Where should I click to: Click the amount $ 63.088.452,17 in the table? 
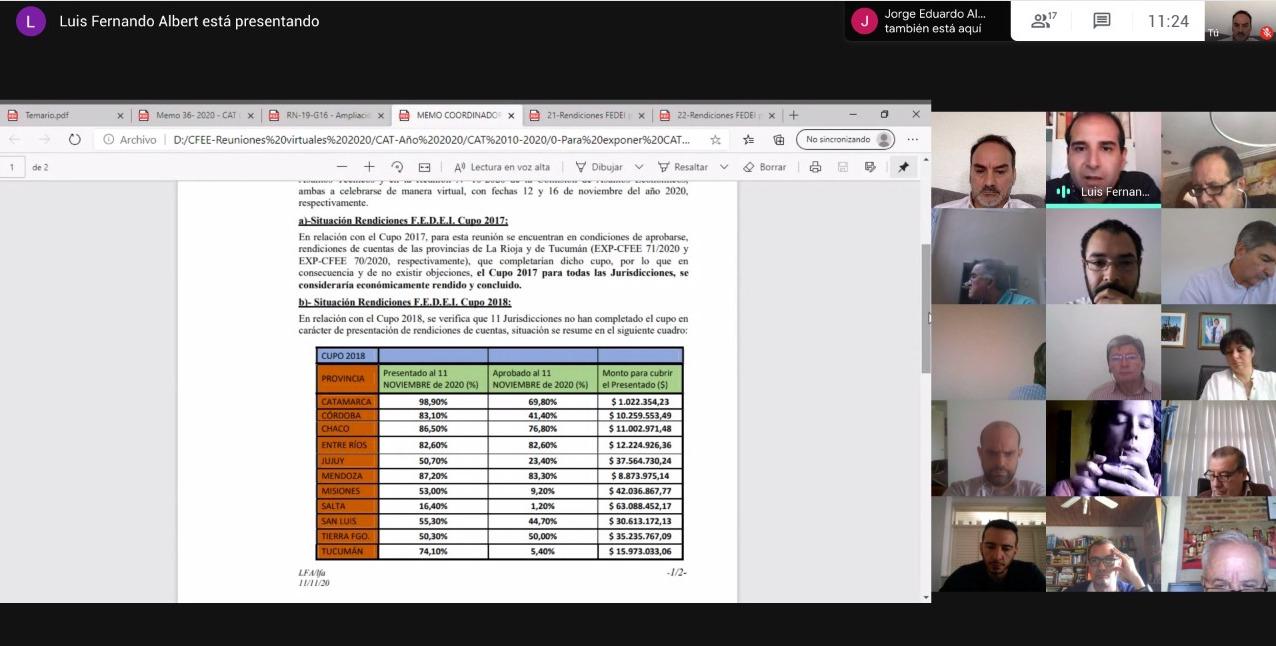[640, 506]
